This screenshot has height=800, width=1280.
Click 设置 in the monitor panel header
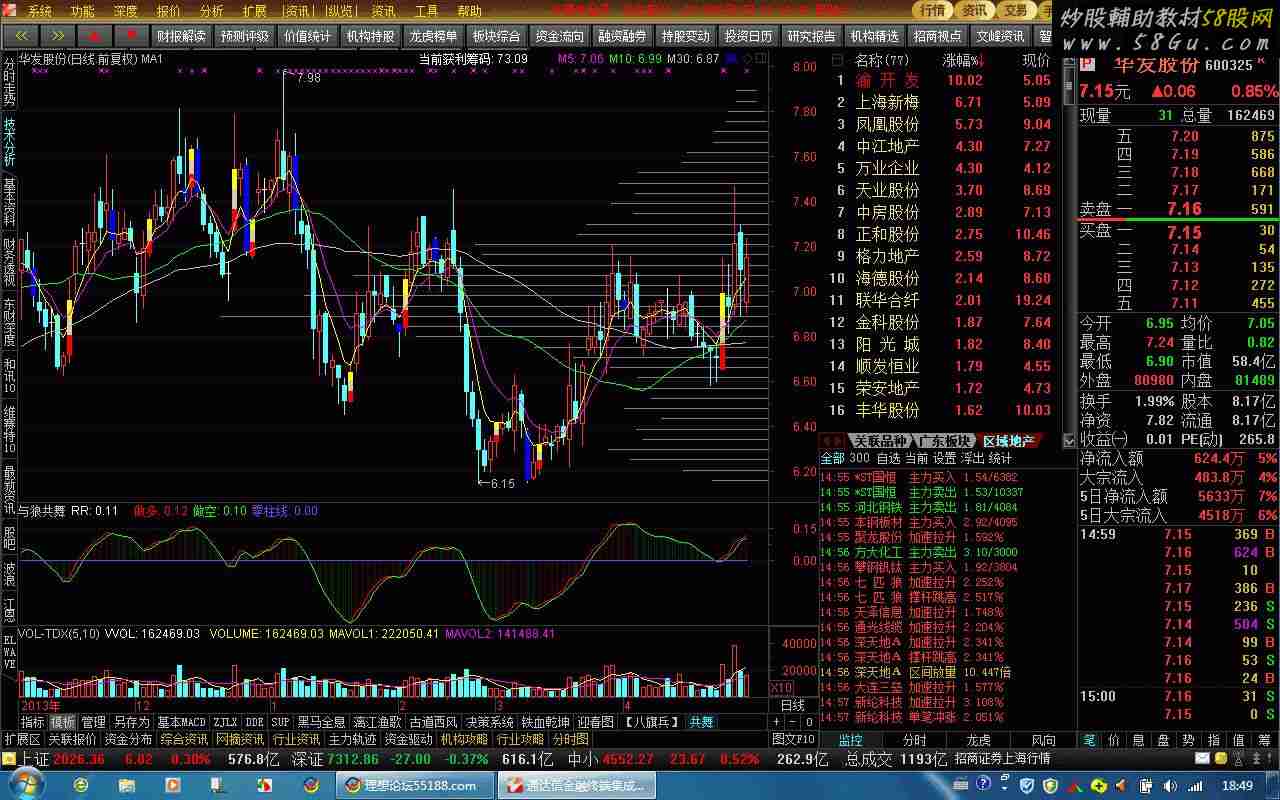(944, 458)
